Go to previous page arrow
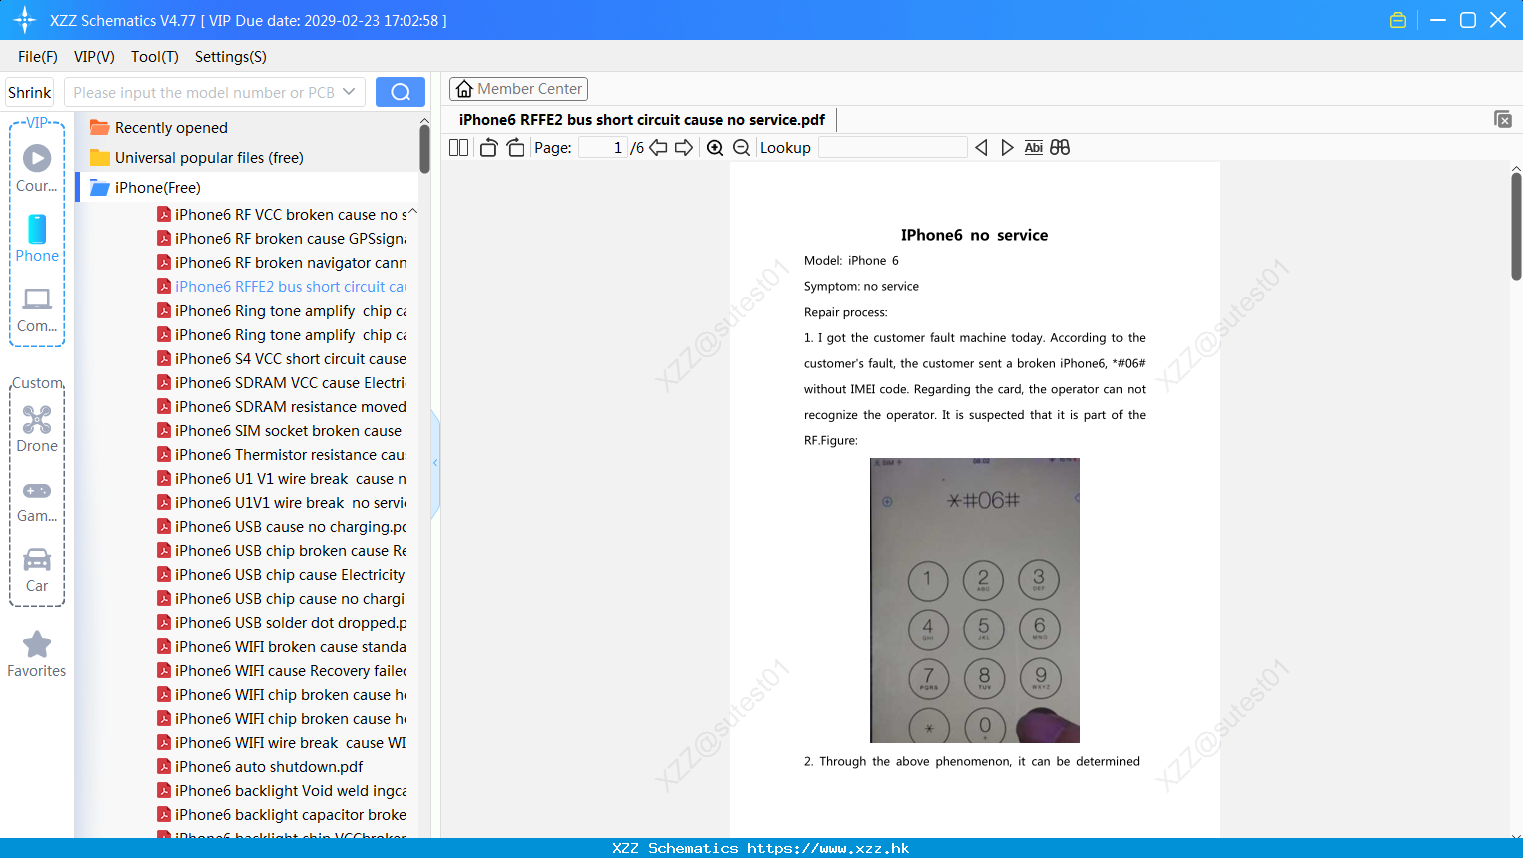The width and height of the screenshot is (1523, 858). coord(658,148)
